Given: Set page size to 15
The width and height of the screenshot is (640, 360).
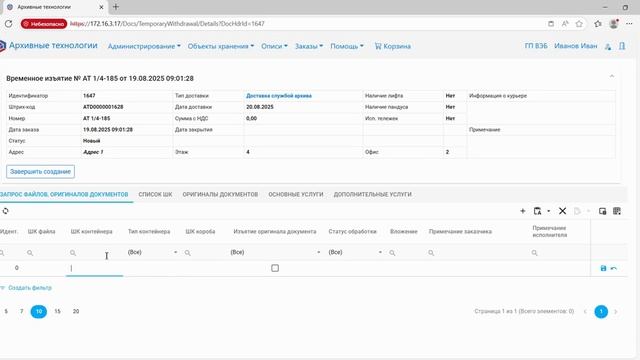Looking at the screenshot, I should coord(57,311).
